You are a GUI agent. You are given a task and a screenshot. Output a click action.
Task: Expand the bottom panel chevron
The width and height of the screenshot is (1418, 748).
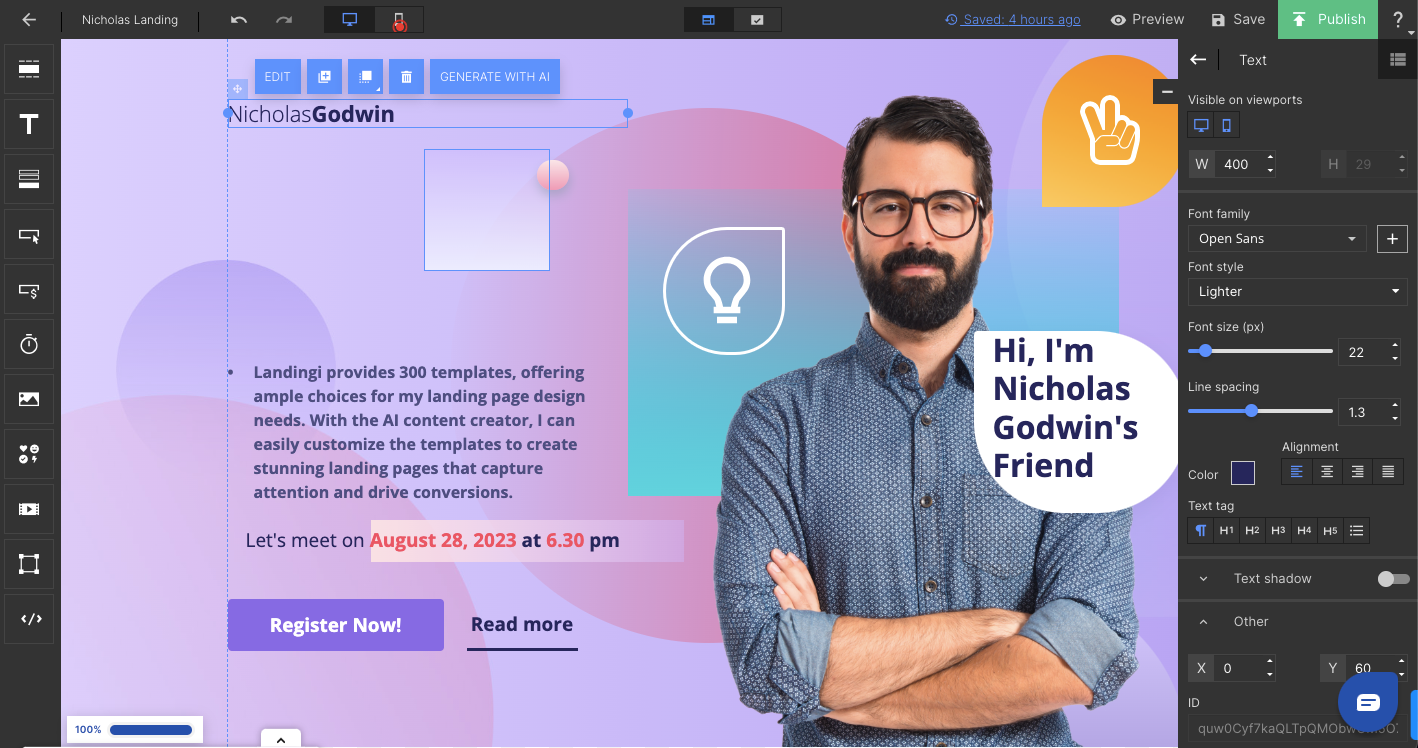281,739
